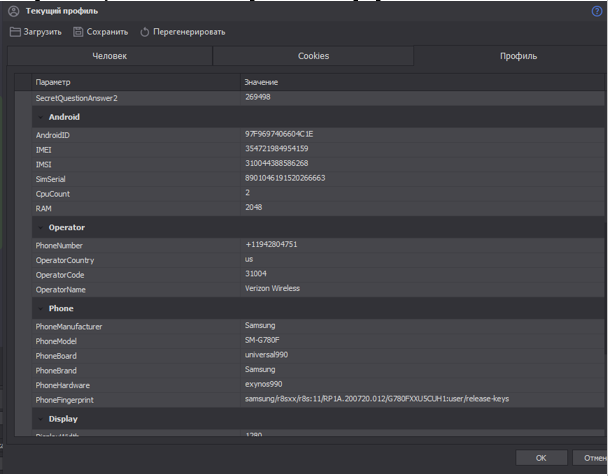Collapse the Display section
The height and width of the screenshot is (476, 608).
[40, 419]
